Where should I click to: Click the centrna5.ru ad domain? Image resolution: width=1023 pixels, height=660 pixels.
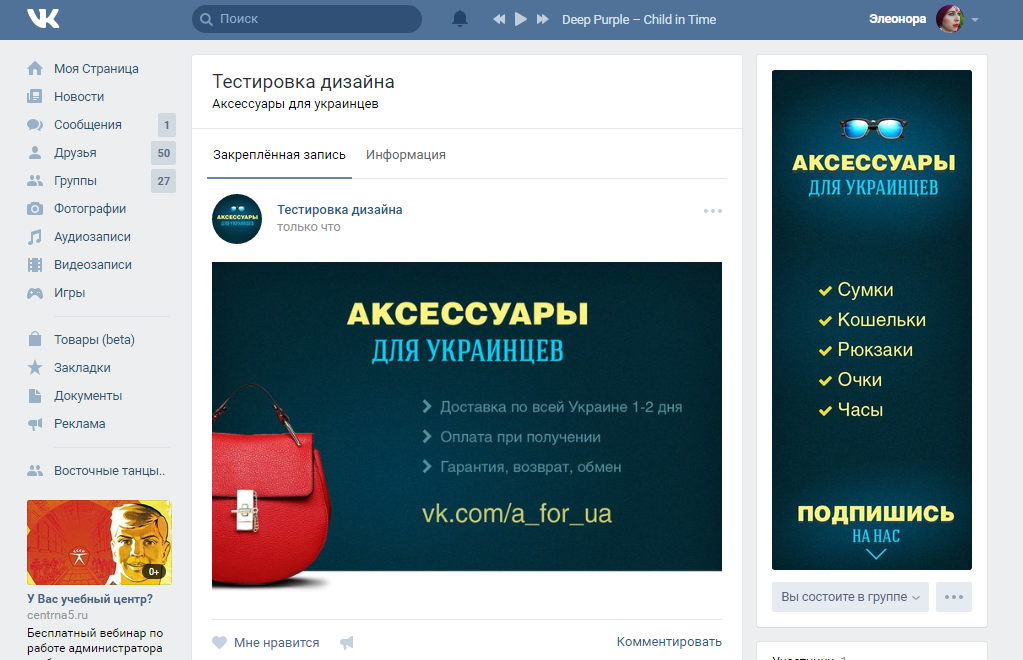coord(57,615)
